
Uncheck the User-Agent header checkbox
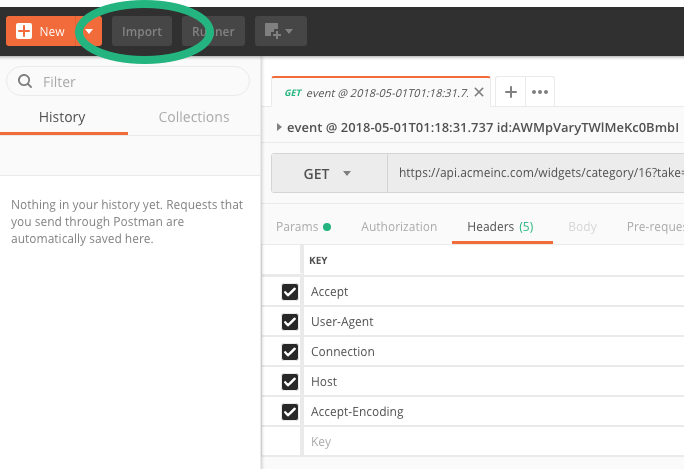click(290, 322)
